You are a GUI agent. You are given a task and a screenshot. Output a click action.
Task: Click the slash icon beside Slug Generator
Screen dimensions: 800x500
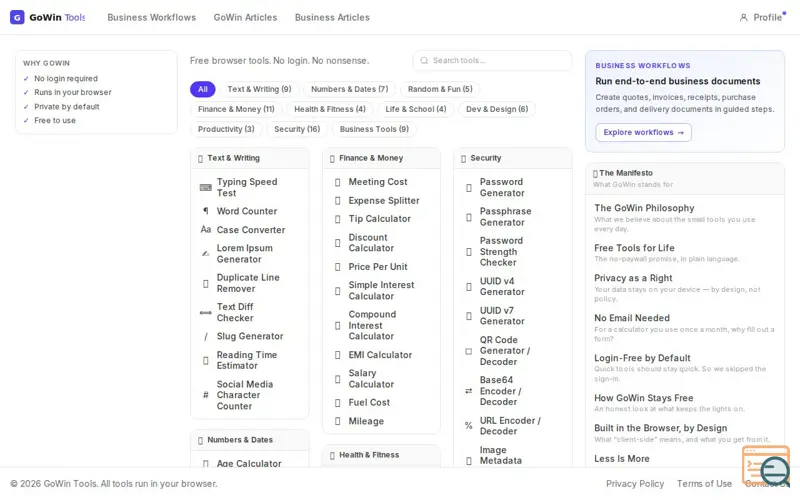coord(206,337)
